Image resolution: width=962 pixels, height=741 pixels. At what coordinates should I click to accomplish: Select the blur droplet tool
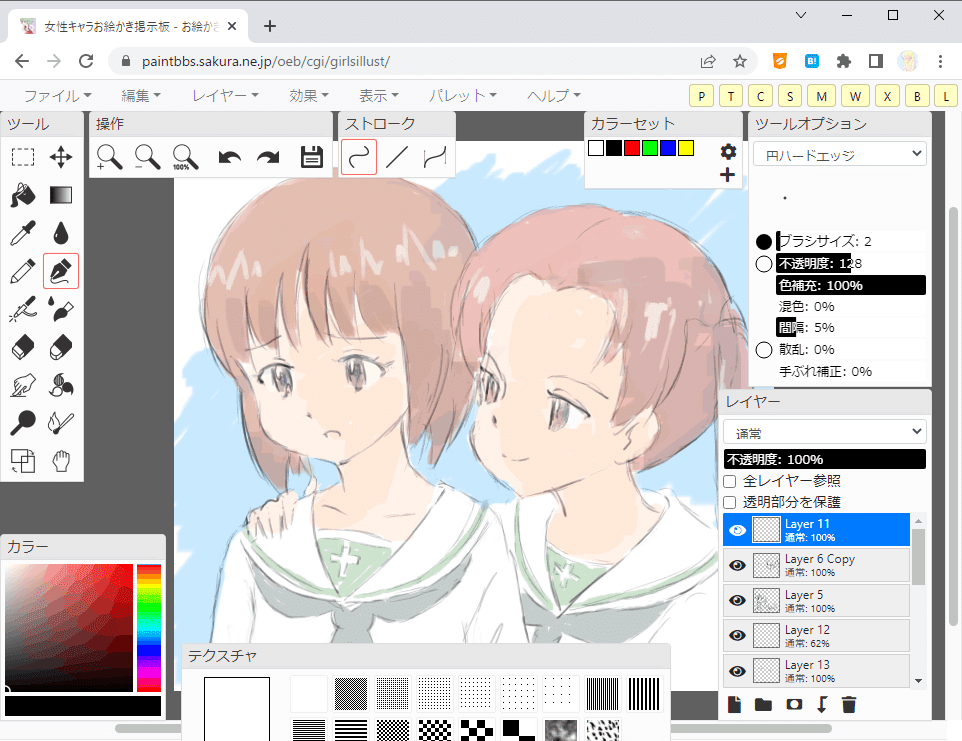(x=61, y=233)
